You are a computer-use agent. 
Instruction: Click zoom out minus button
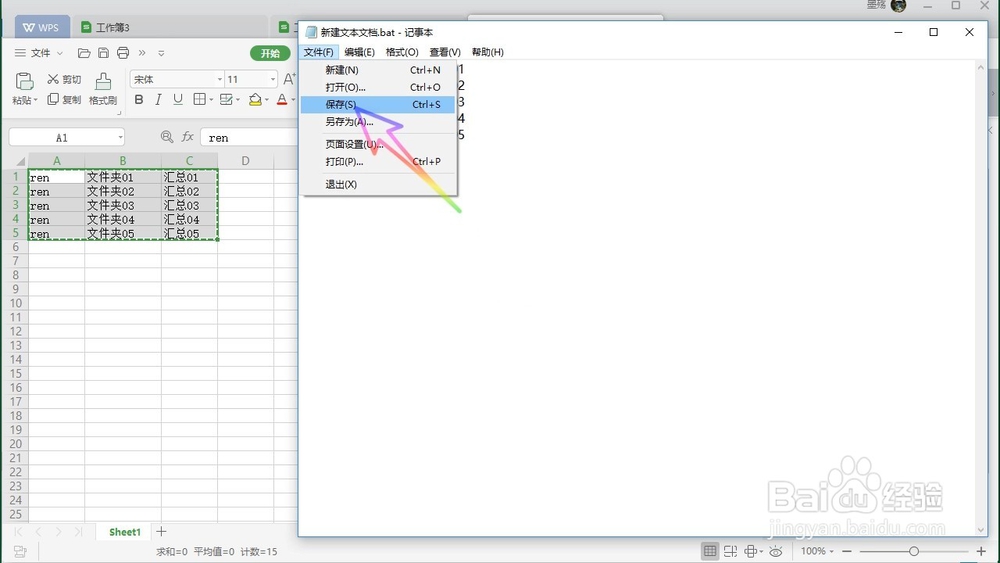(x=847, y=551)
